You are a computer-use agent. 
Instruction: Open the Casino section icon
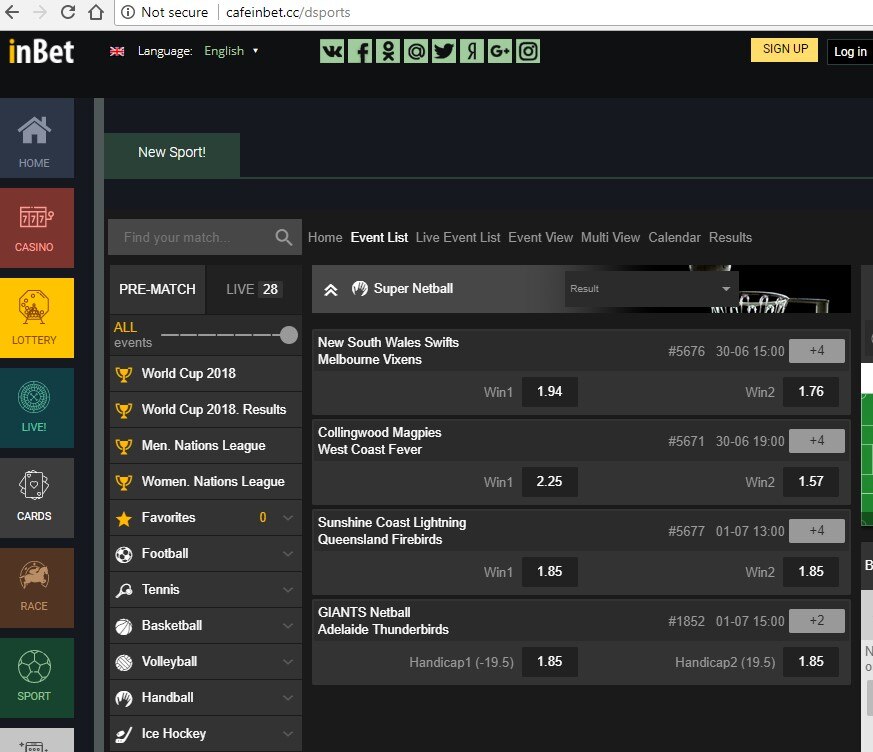[x=35, y=218]
